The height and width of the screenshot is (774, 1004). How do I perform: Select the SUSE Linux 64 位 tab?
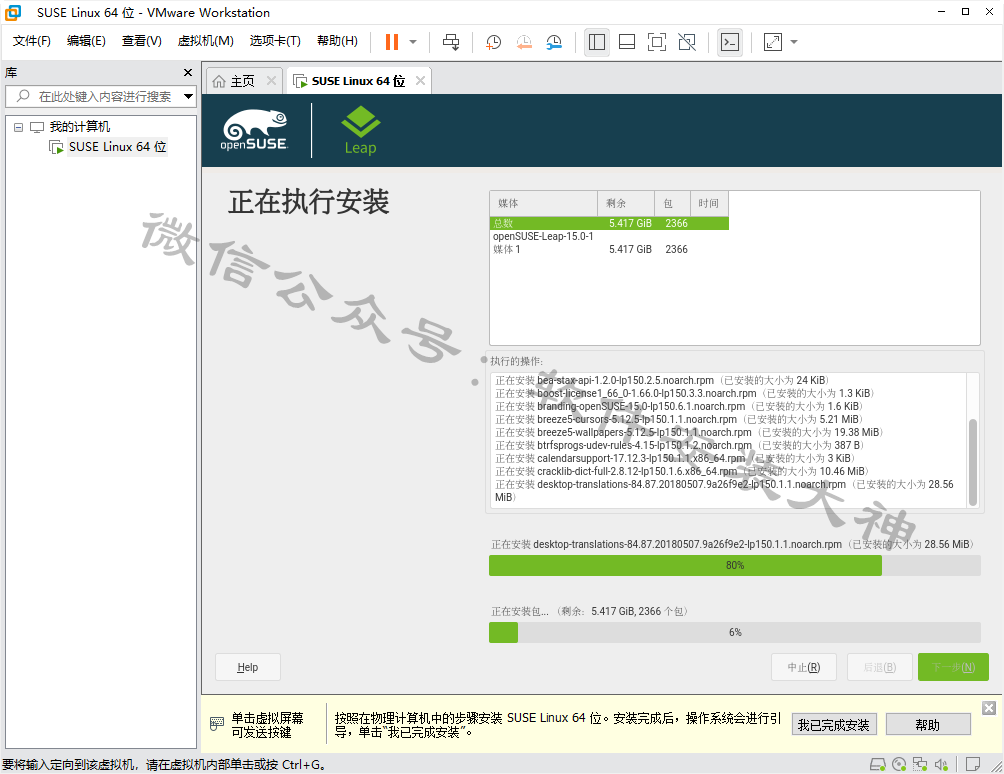pos(350,81)
